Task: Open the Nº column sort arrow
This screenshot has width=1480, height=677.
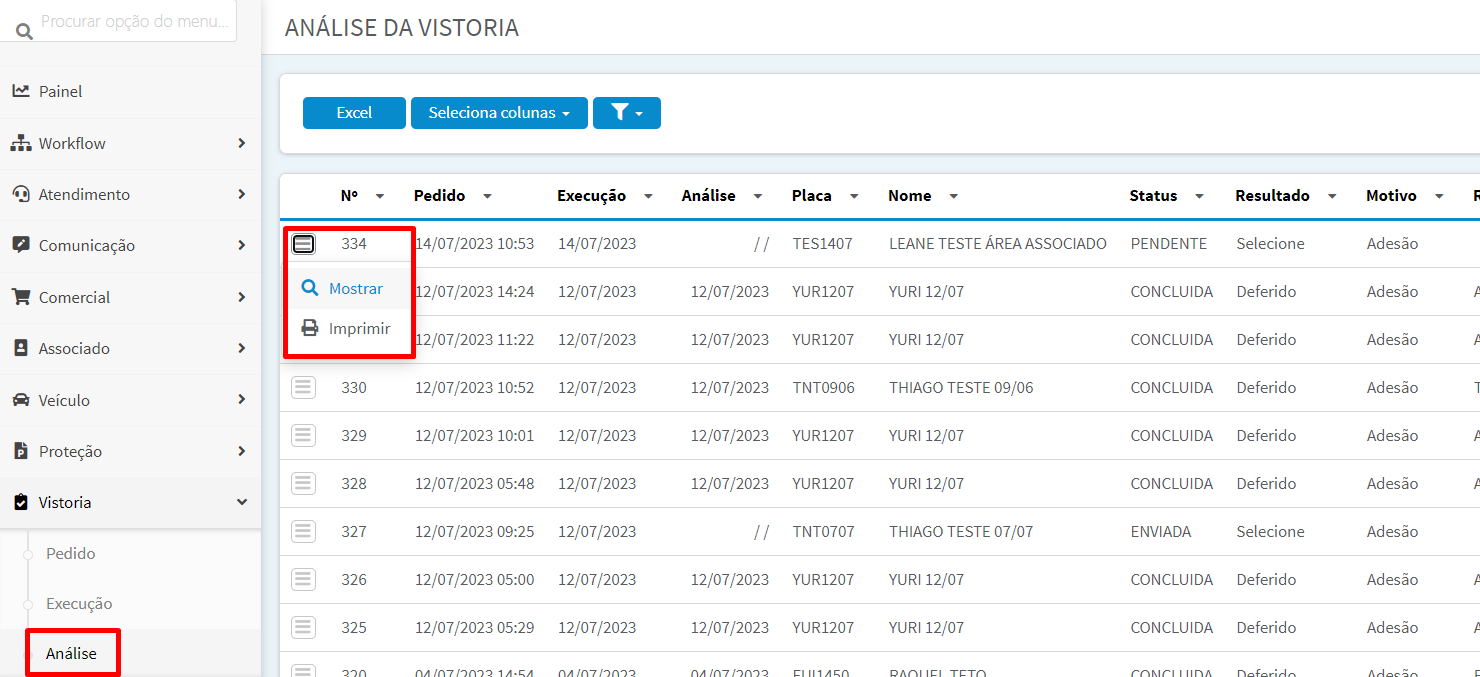Action: click(x=380, y=197)
